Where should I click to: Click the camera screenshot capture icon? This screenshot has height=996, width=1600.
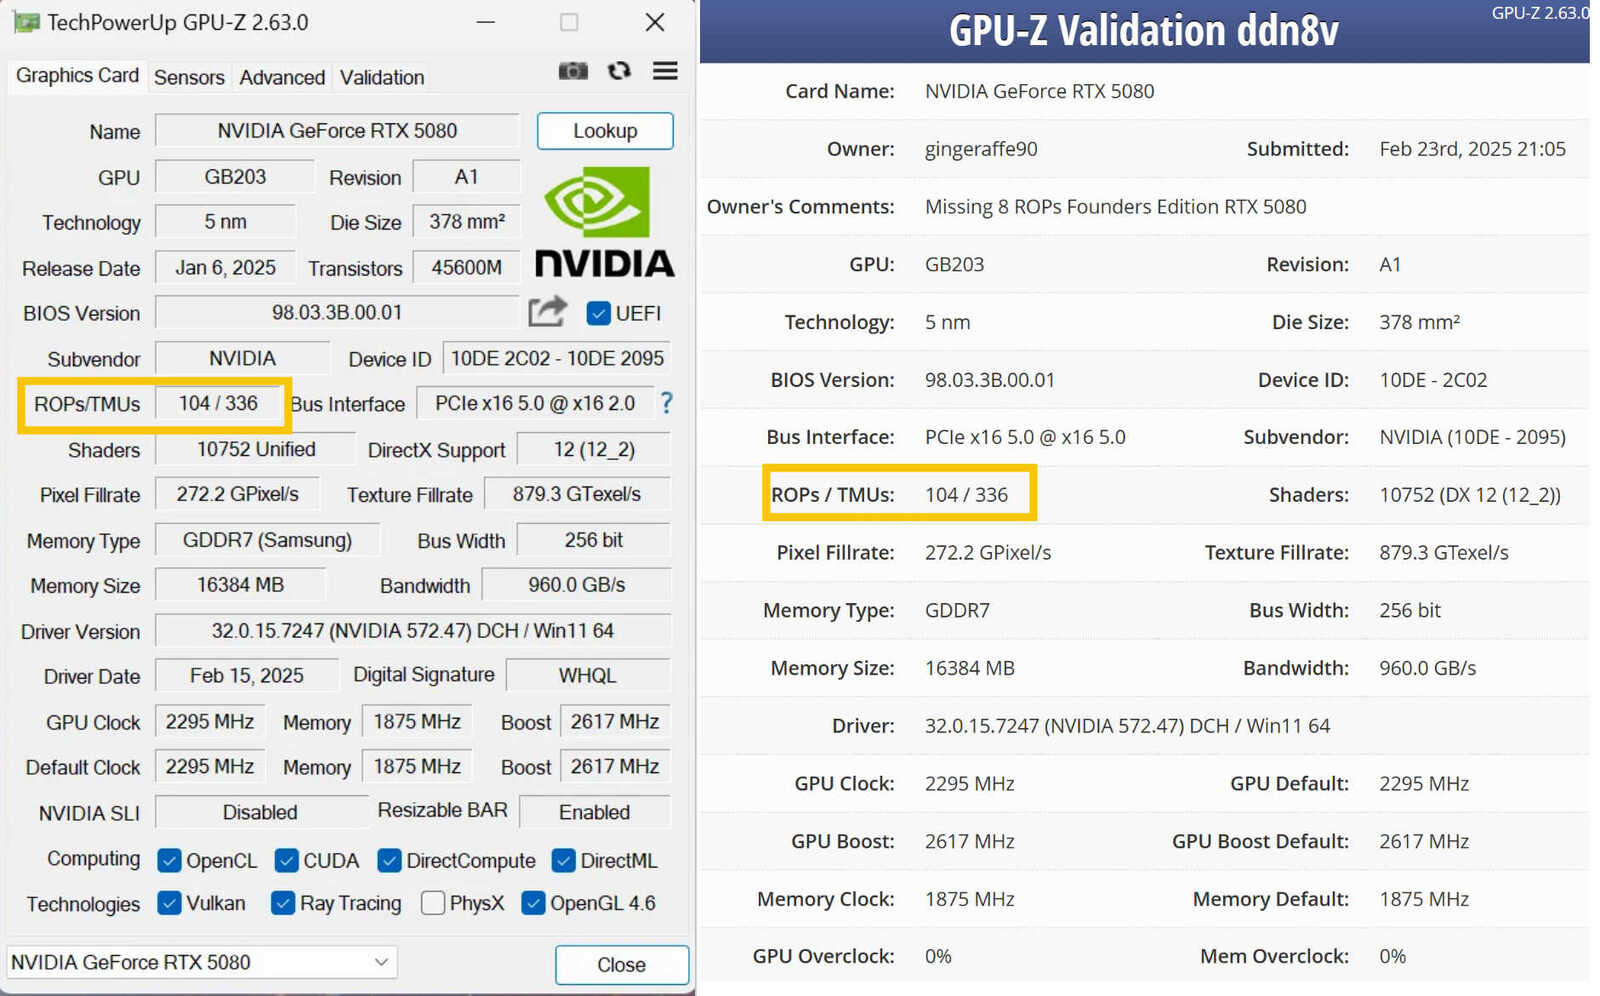pos(573,71)
